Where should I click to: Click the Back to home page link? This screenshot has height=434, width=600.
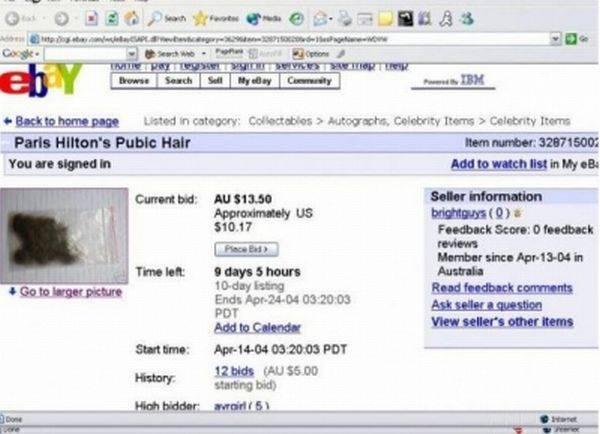pos(67,121)
